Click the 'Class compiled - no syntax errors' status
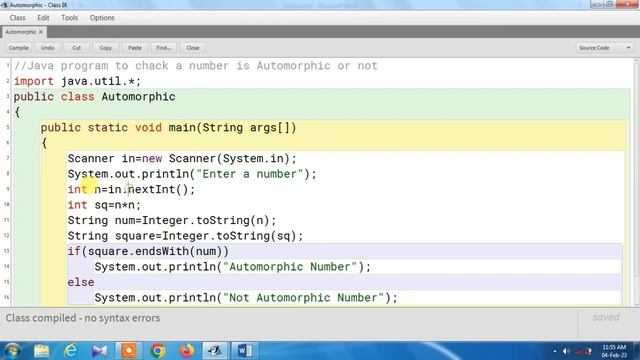The image size is (640, 360). (x=82, y=318)
